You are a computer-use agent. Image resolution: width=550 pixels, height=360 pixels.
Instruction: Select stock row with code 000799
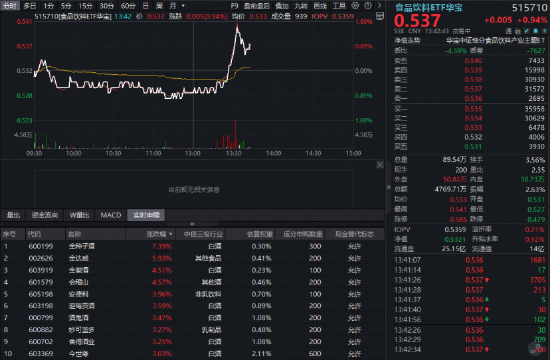[192, 318]
